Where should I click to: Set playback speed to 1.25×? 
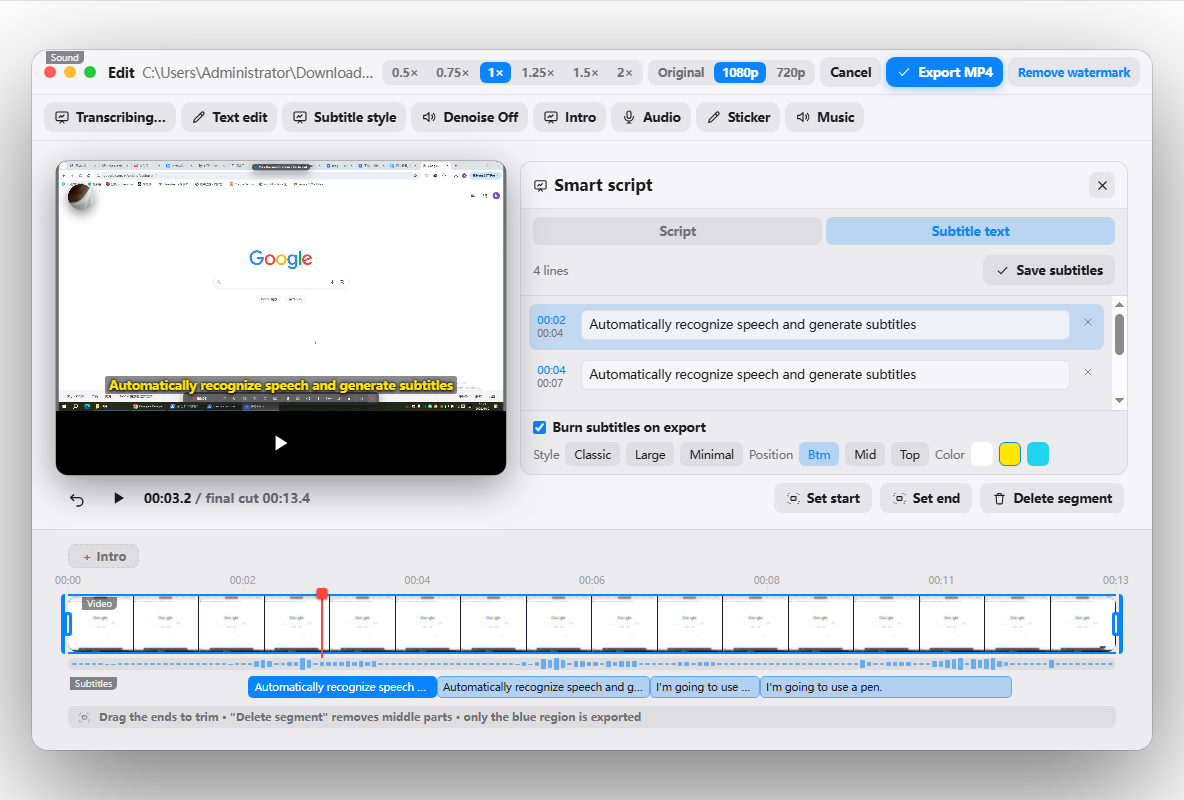pos(538,73)
